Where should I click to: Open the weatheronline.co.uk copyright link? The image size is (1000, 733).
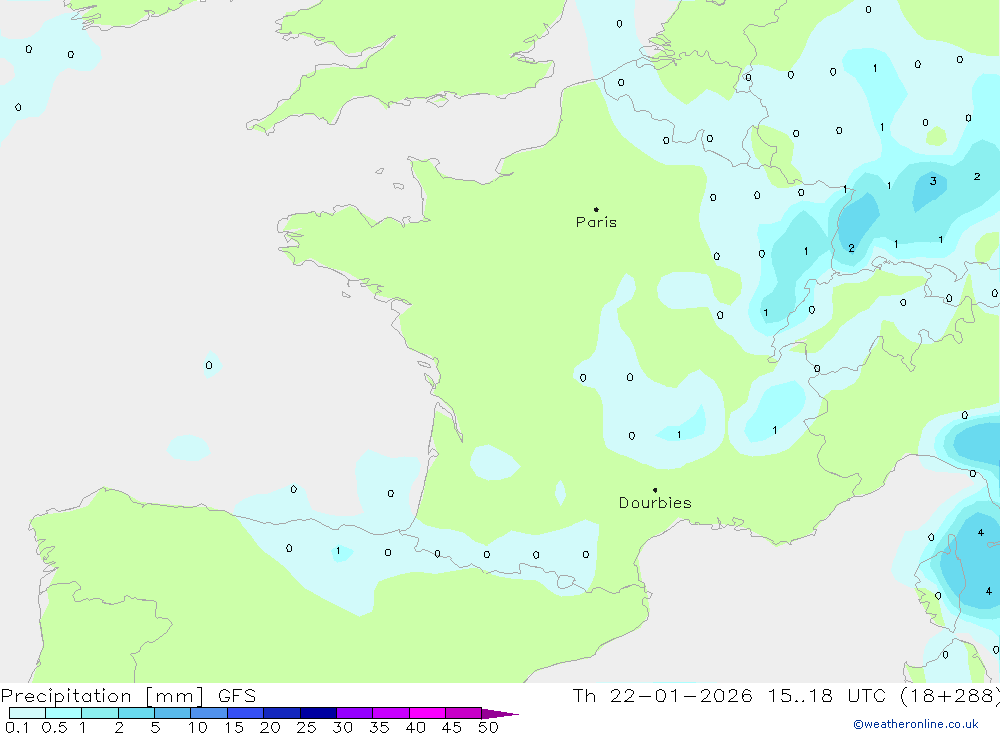[x=916, y=724]
